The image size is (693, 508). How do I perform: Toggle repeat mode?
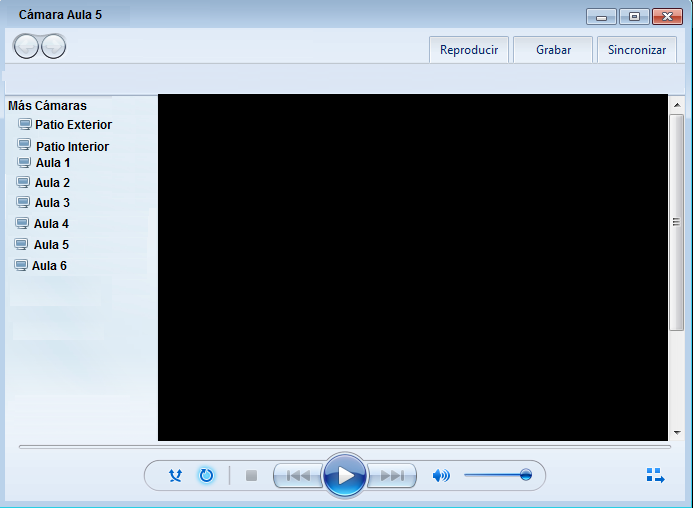coord(206,476)
